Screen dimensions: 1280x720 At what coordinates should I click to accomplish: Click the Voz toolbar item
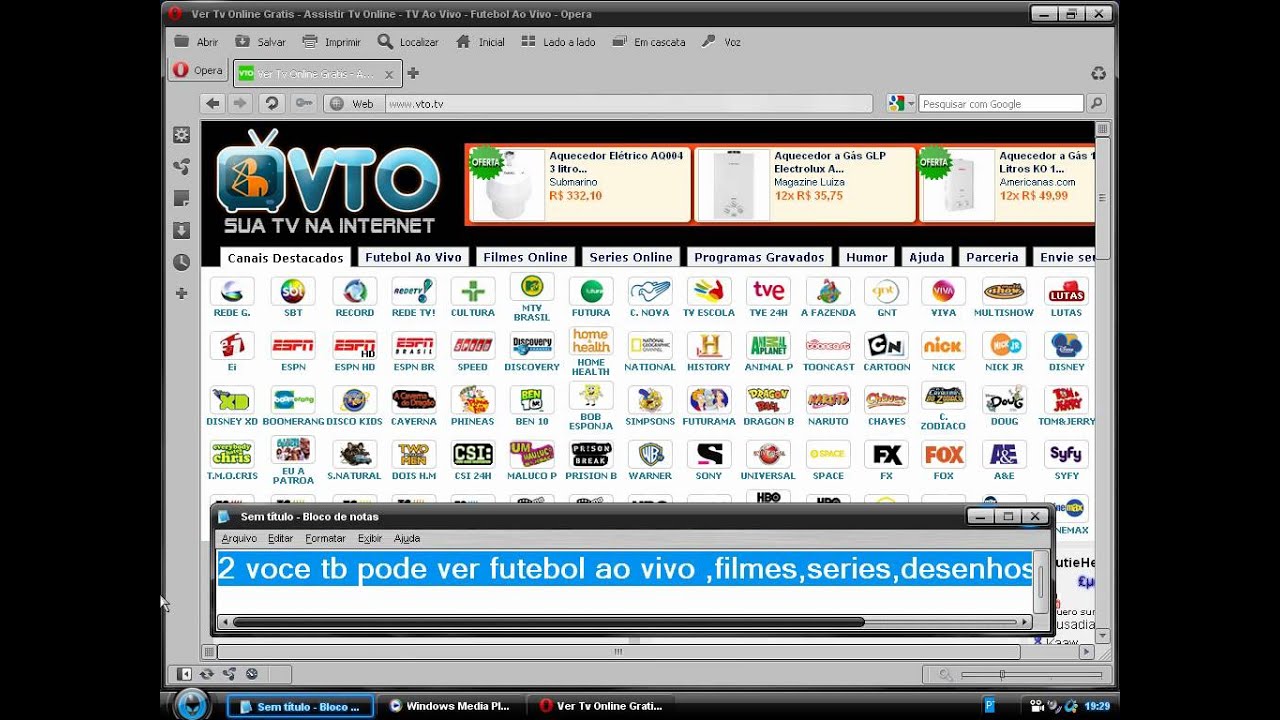721,42
